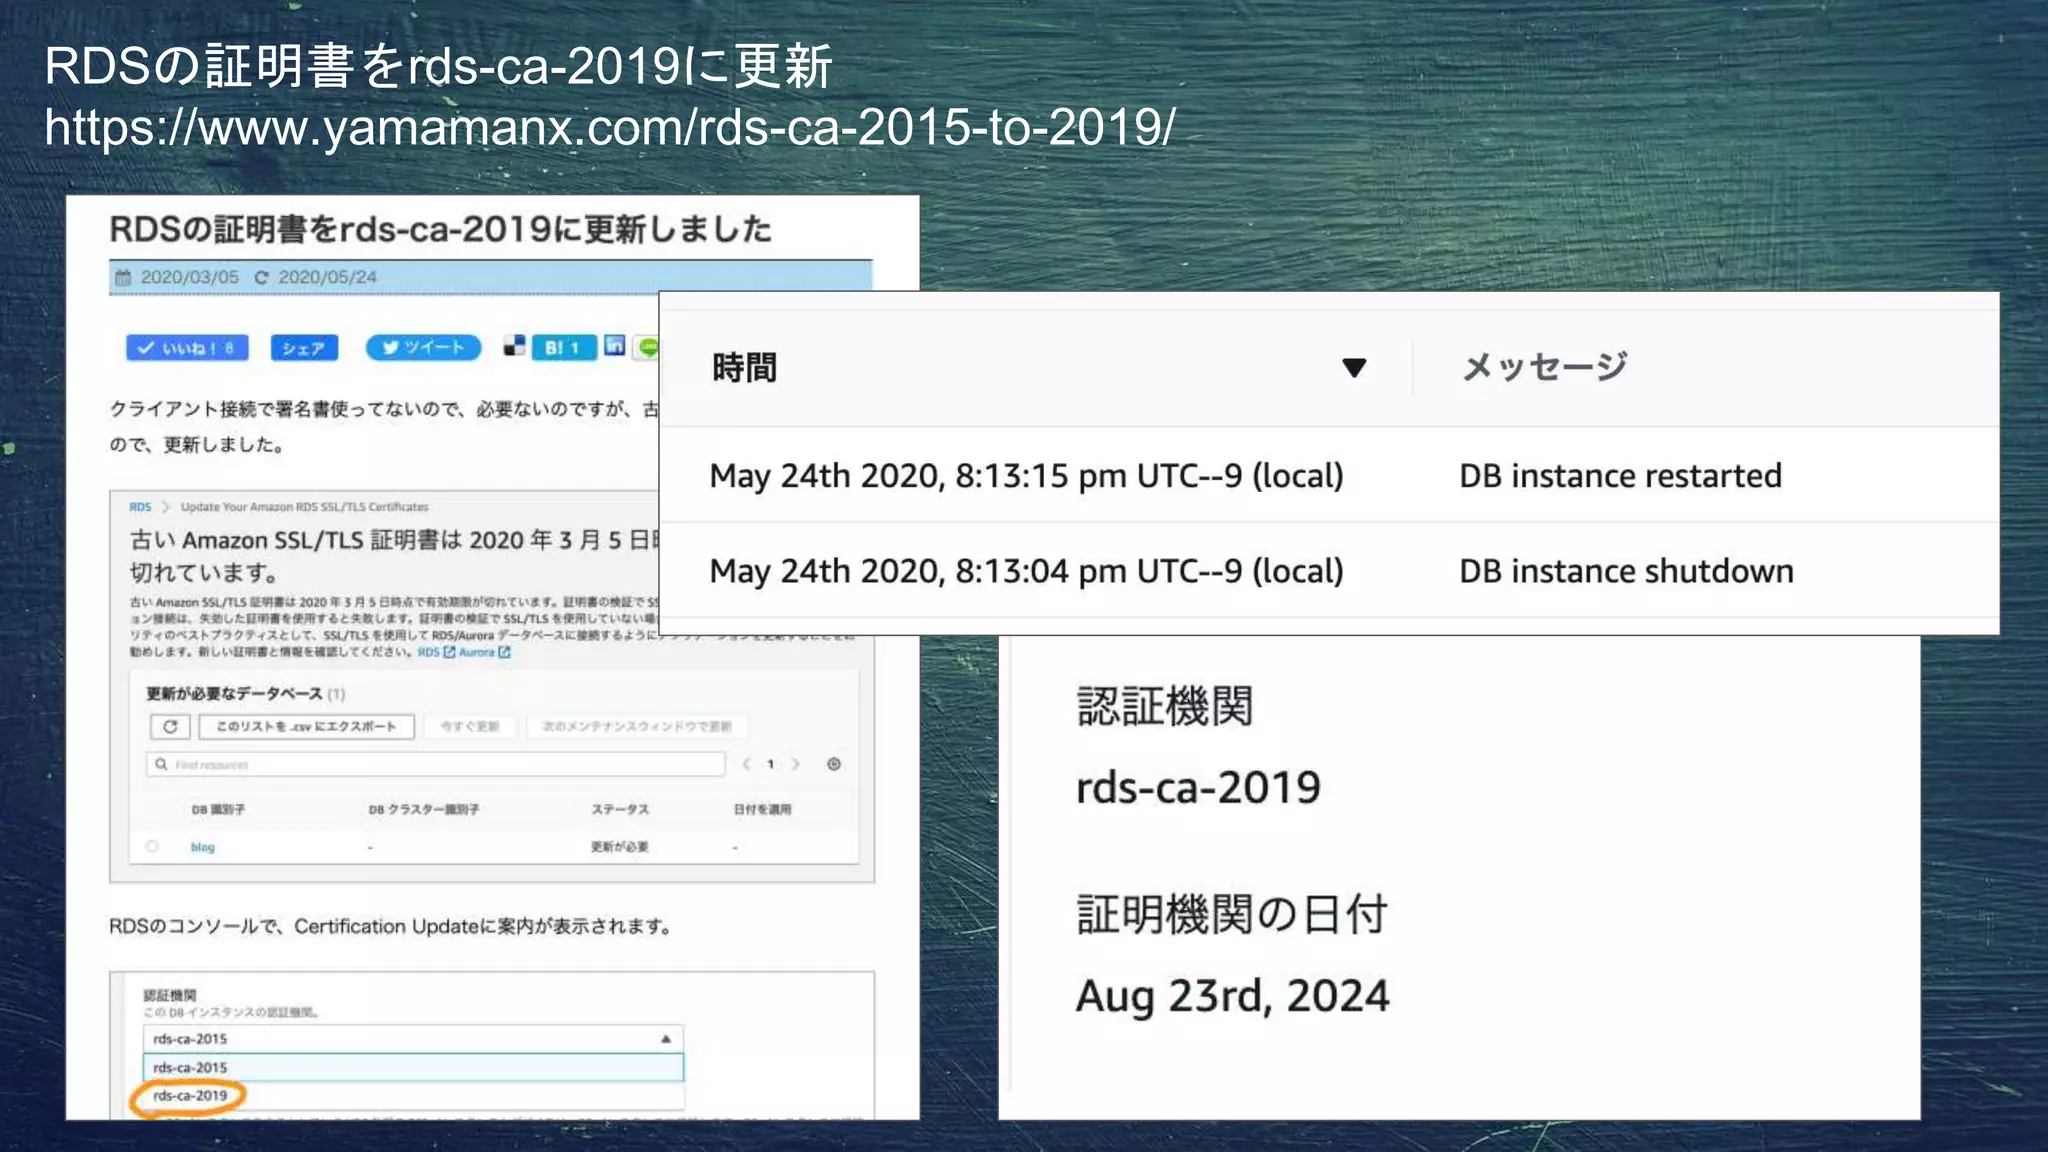Click the green LINE share icon
The width and height of the screenshot is (2048, 1152).
648,346
